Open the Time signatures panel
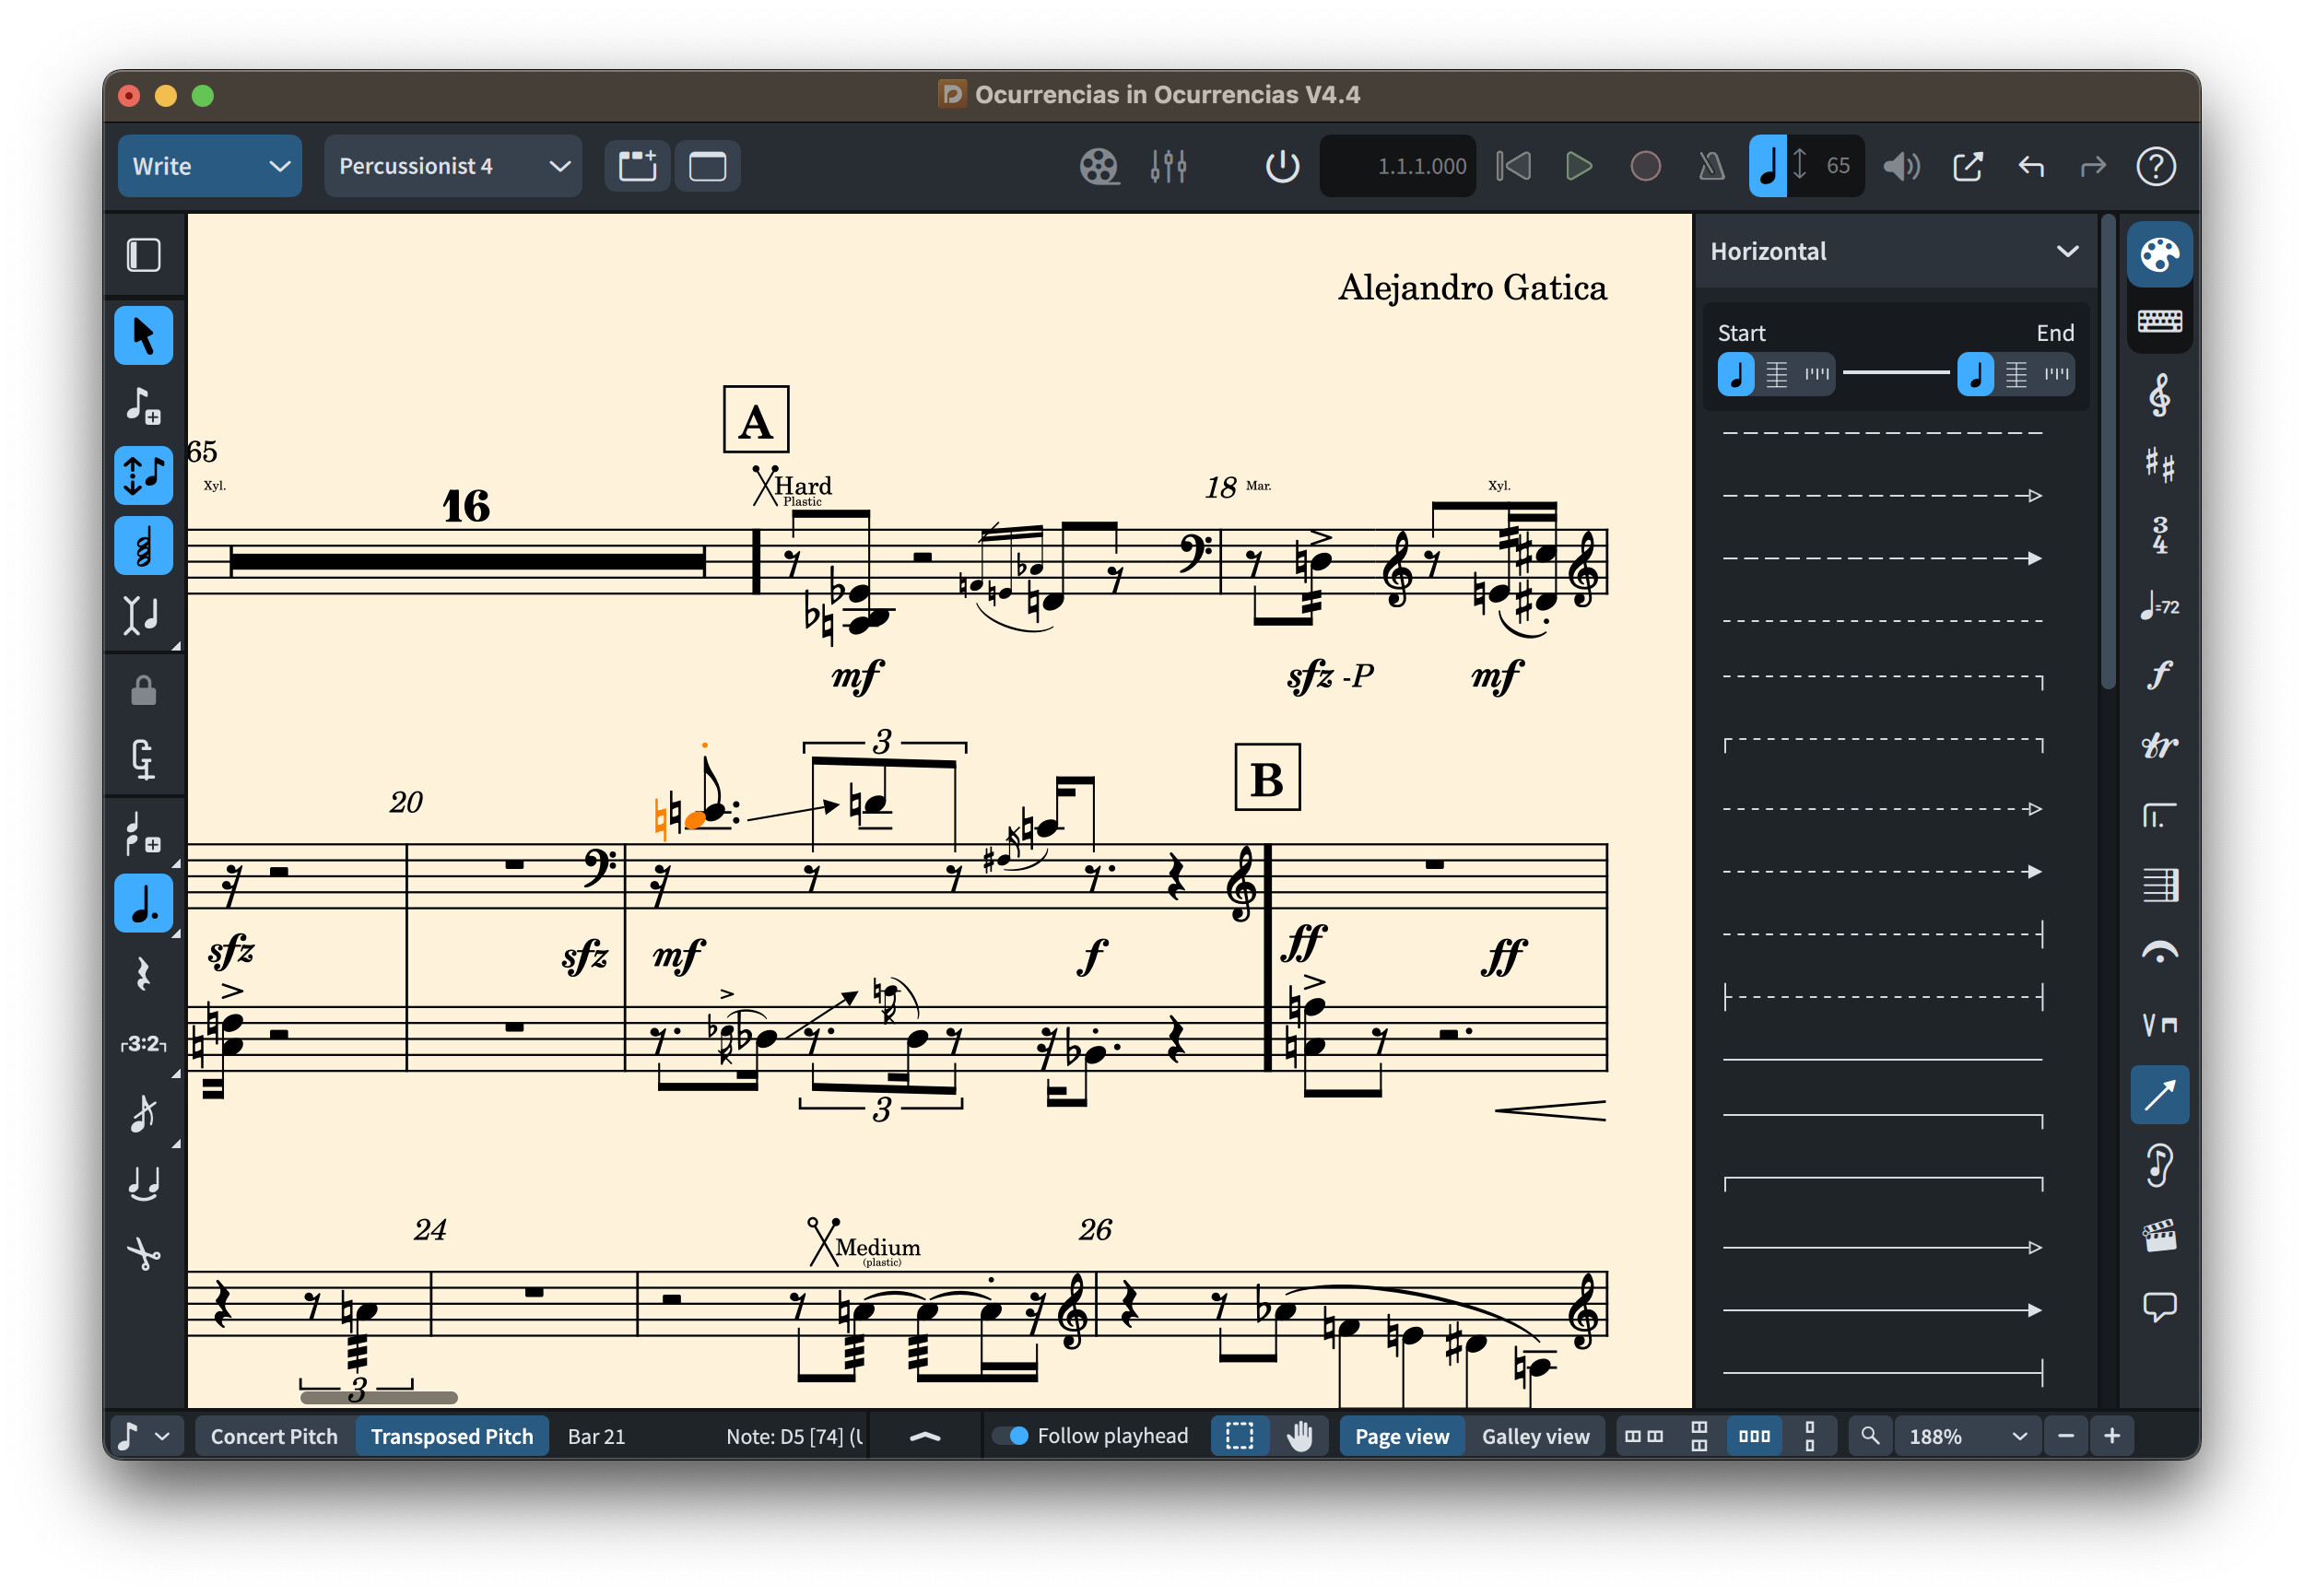 coord(2159,535)
